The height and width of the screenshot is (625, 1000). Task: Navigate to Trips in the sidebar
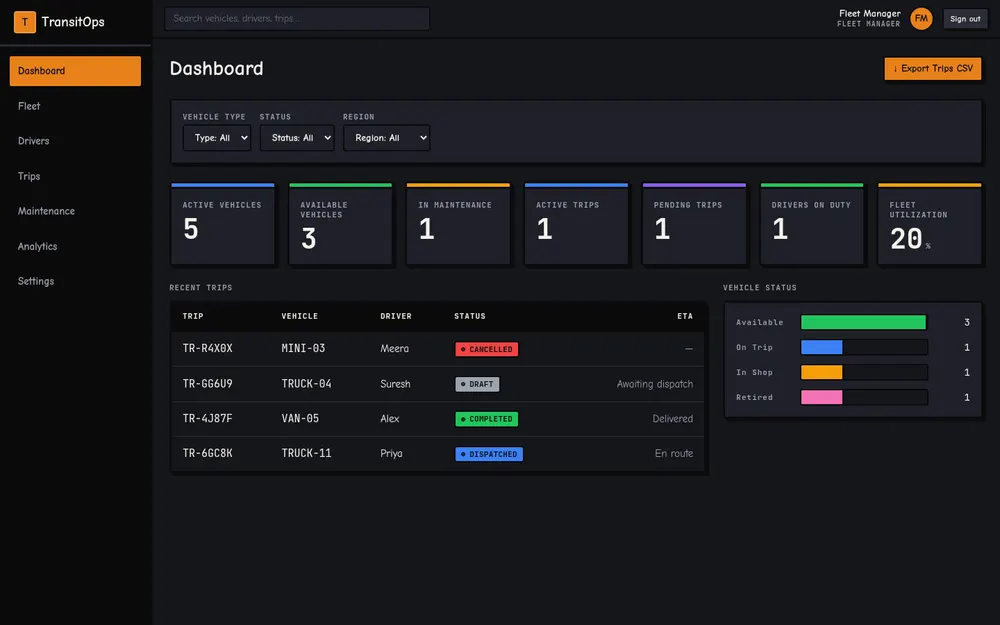[75, 176]
